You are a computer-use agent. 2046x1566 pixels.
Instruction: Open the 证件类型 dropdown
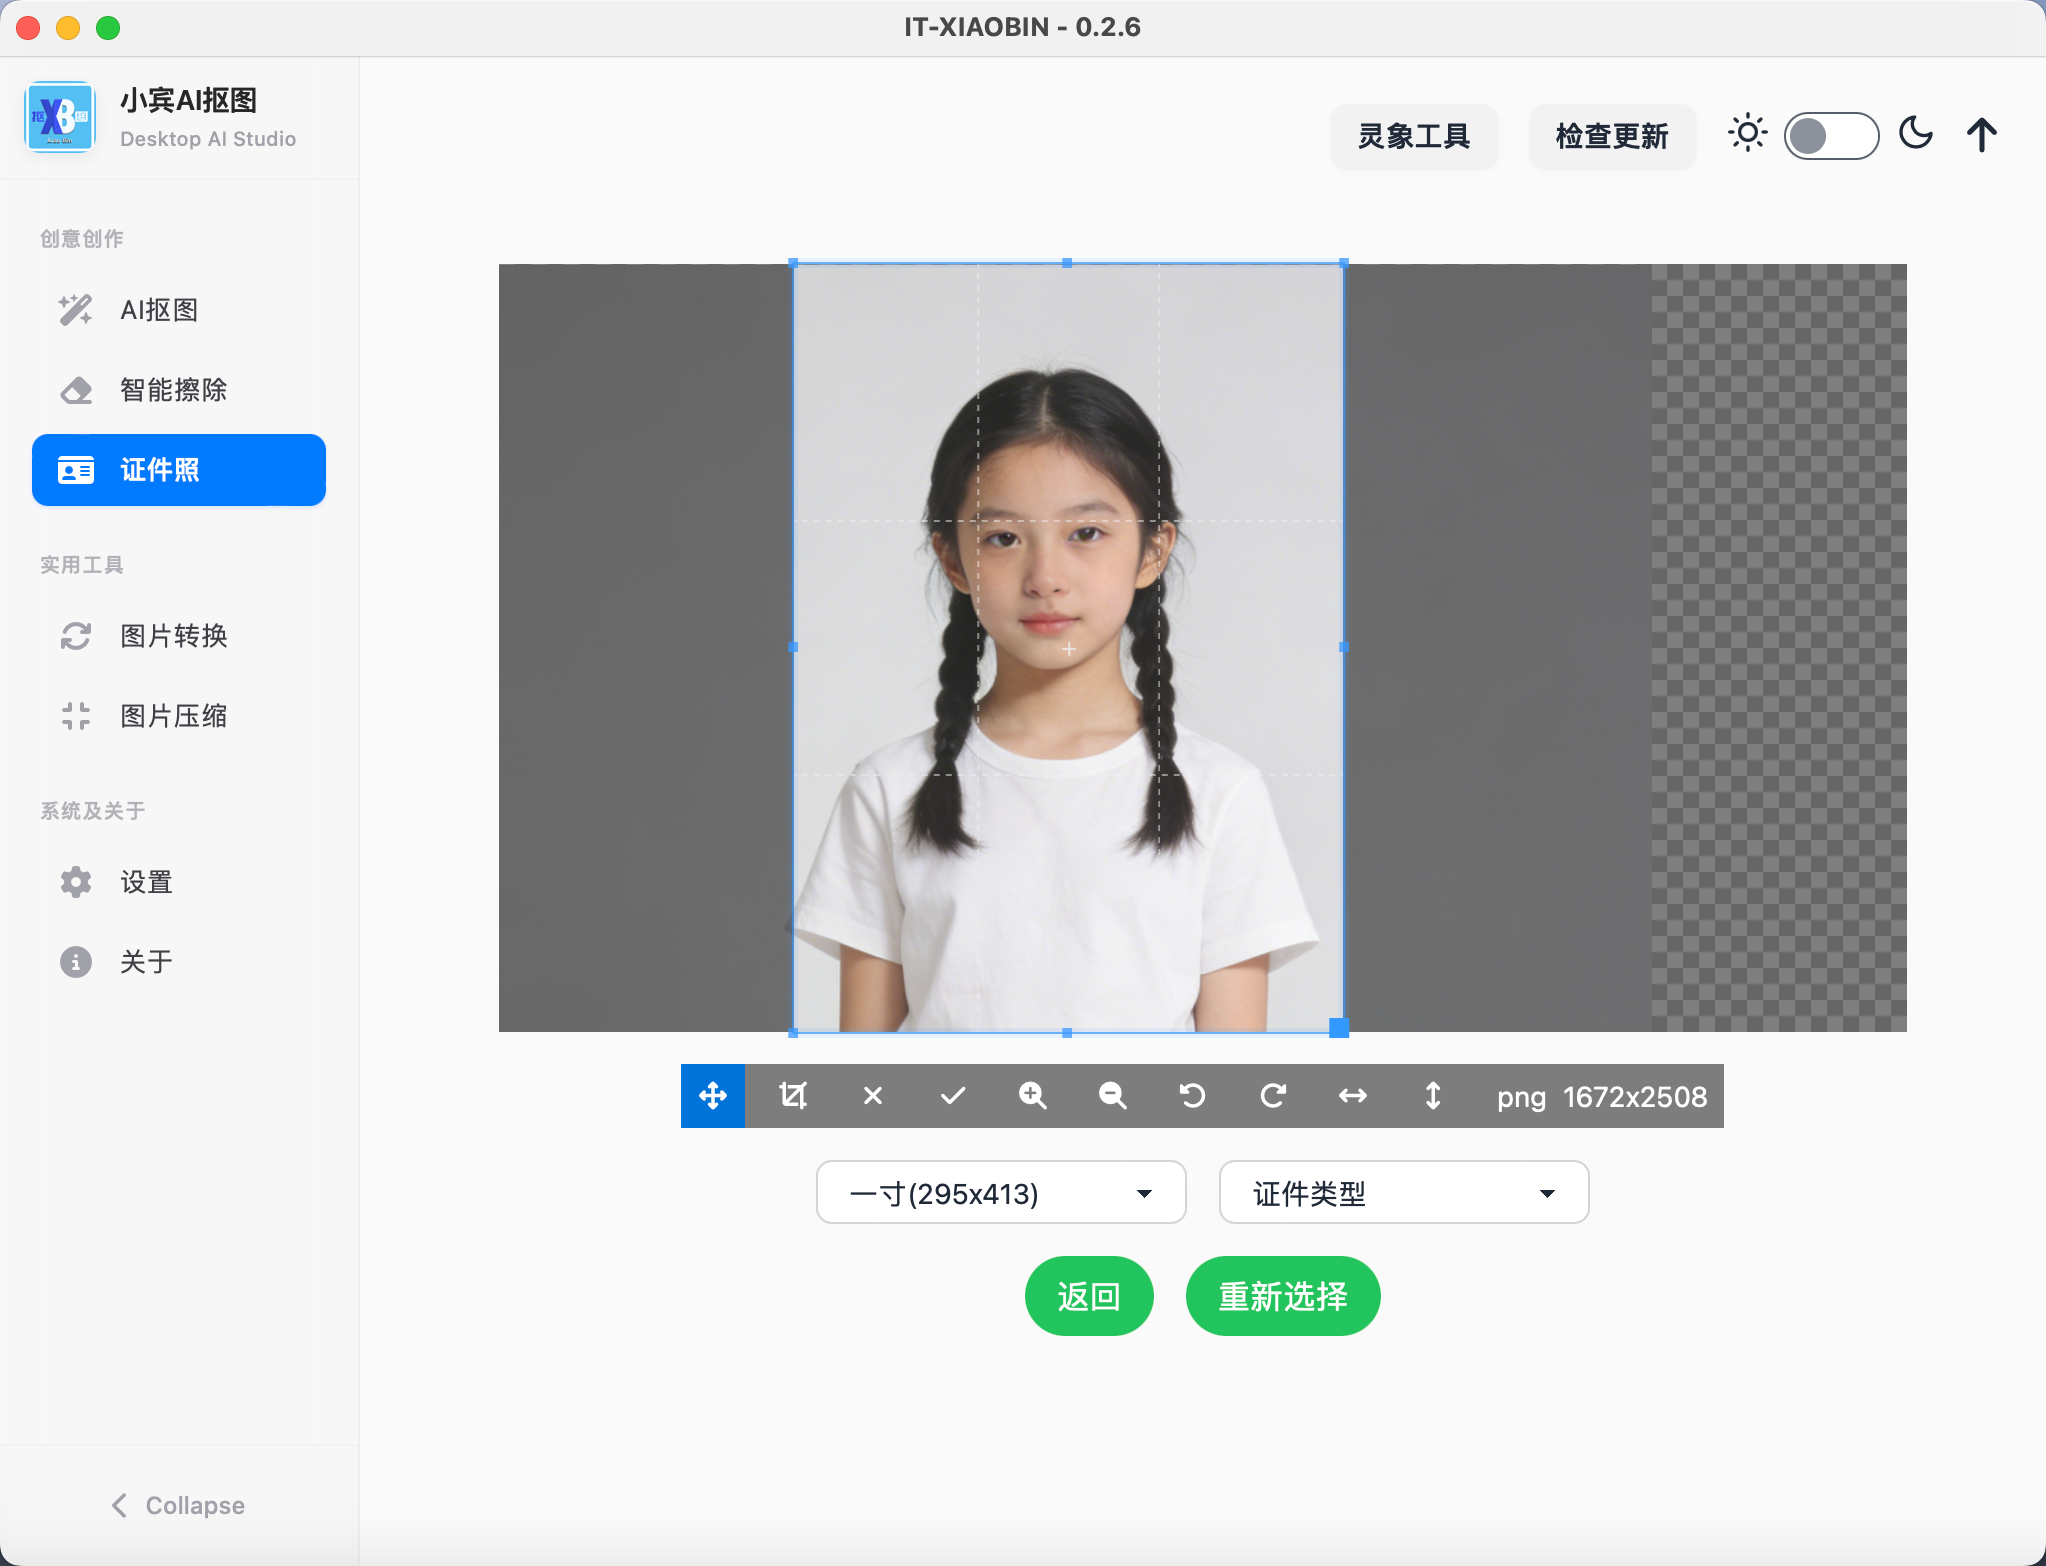(x=1404, y=1192)
